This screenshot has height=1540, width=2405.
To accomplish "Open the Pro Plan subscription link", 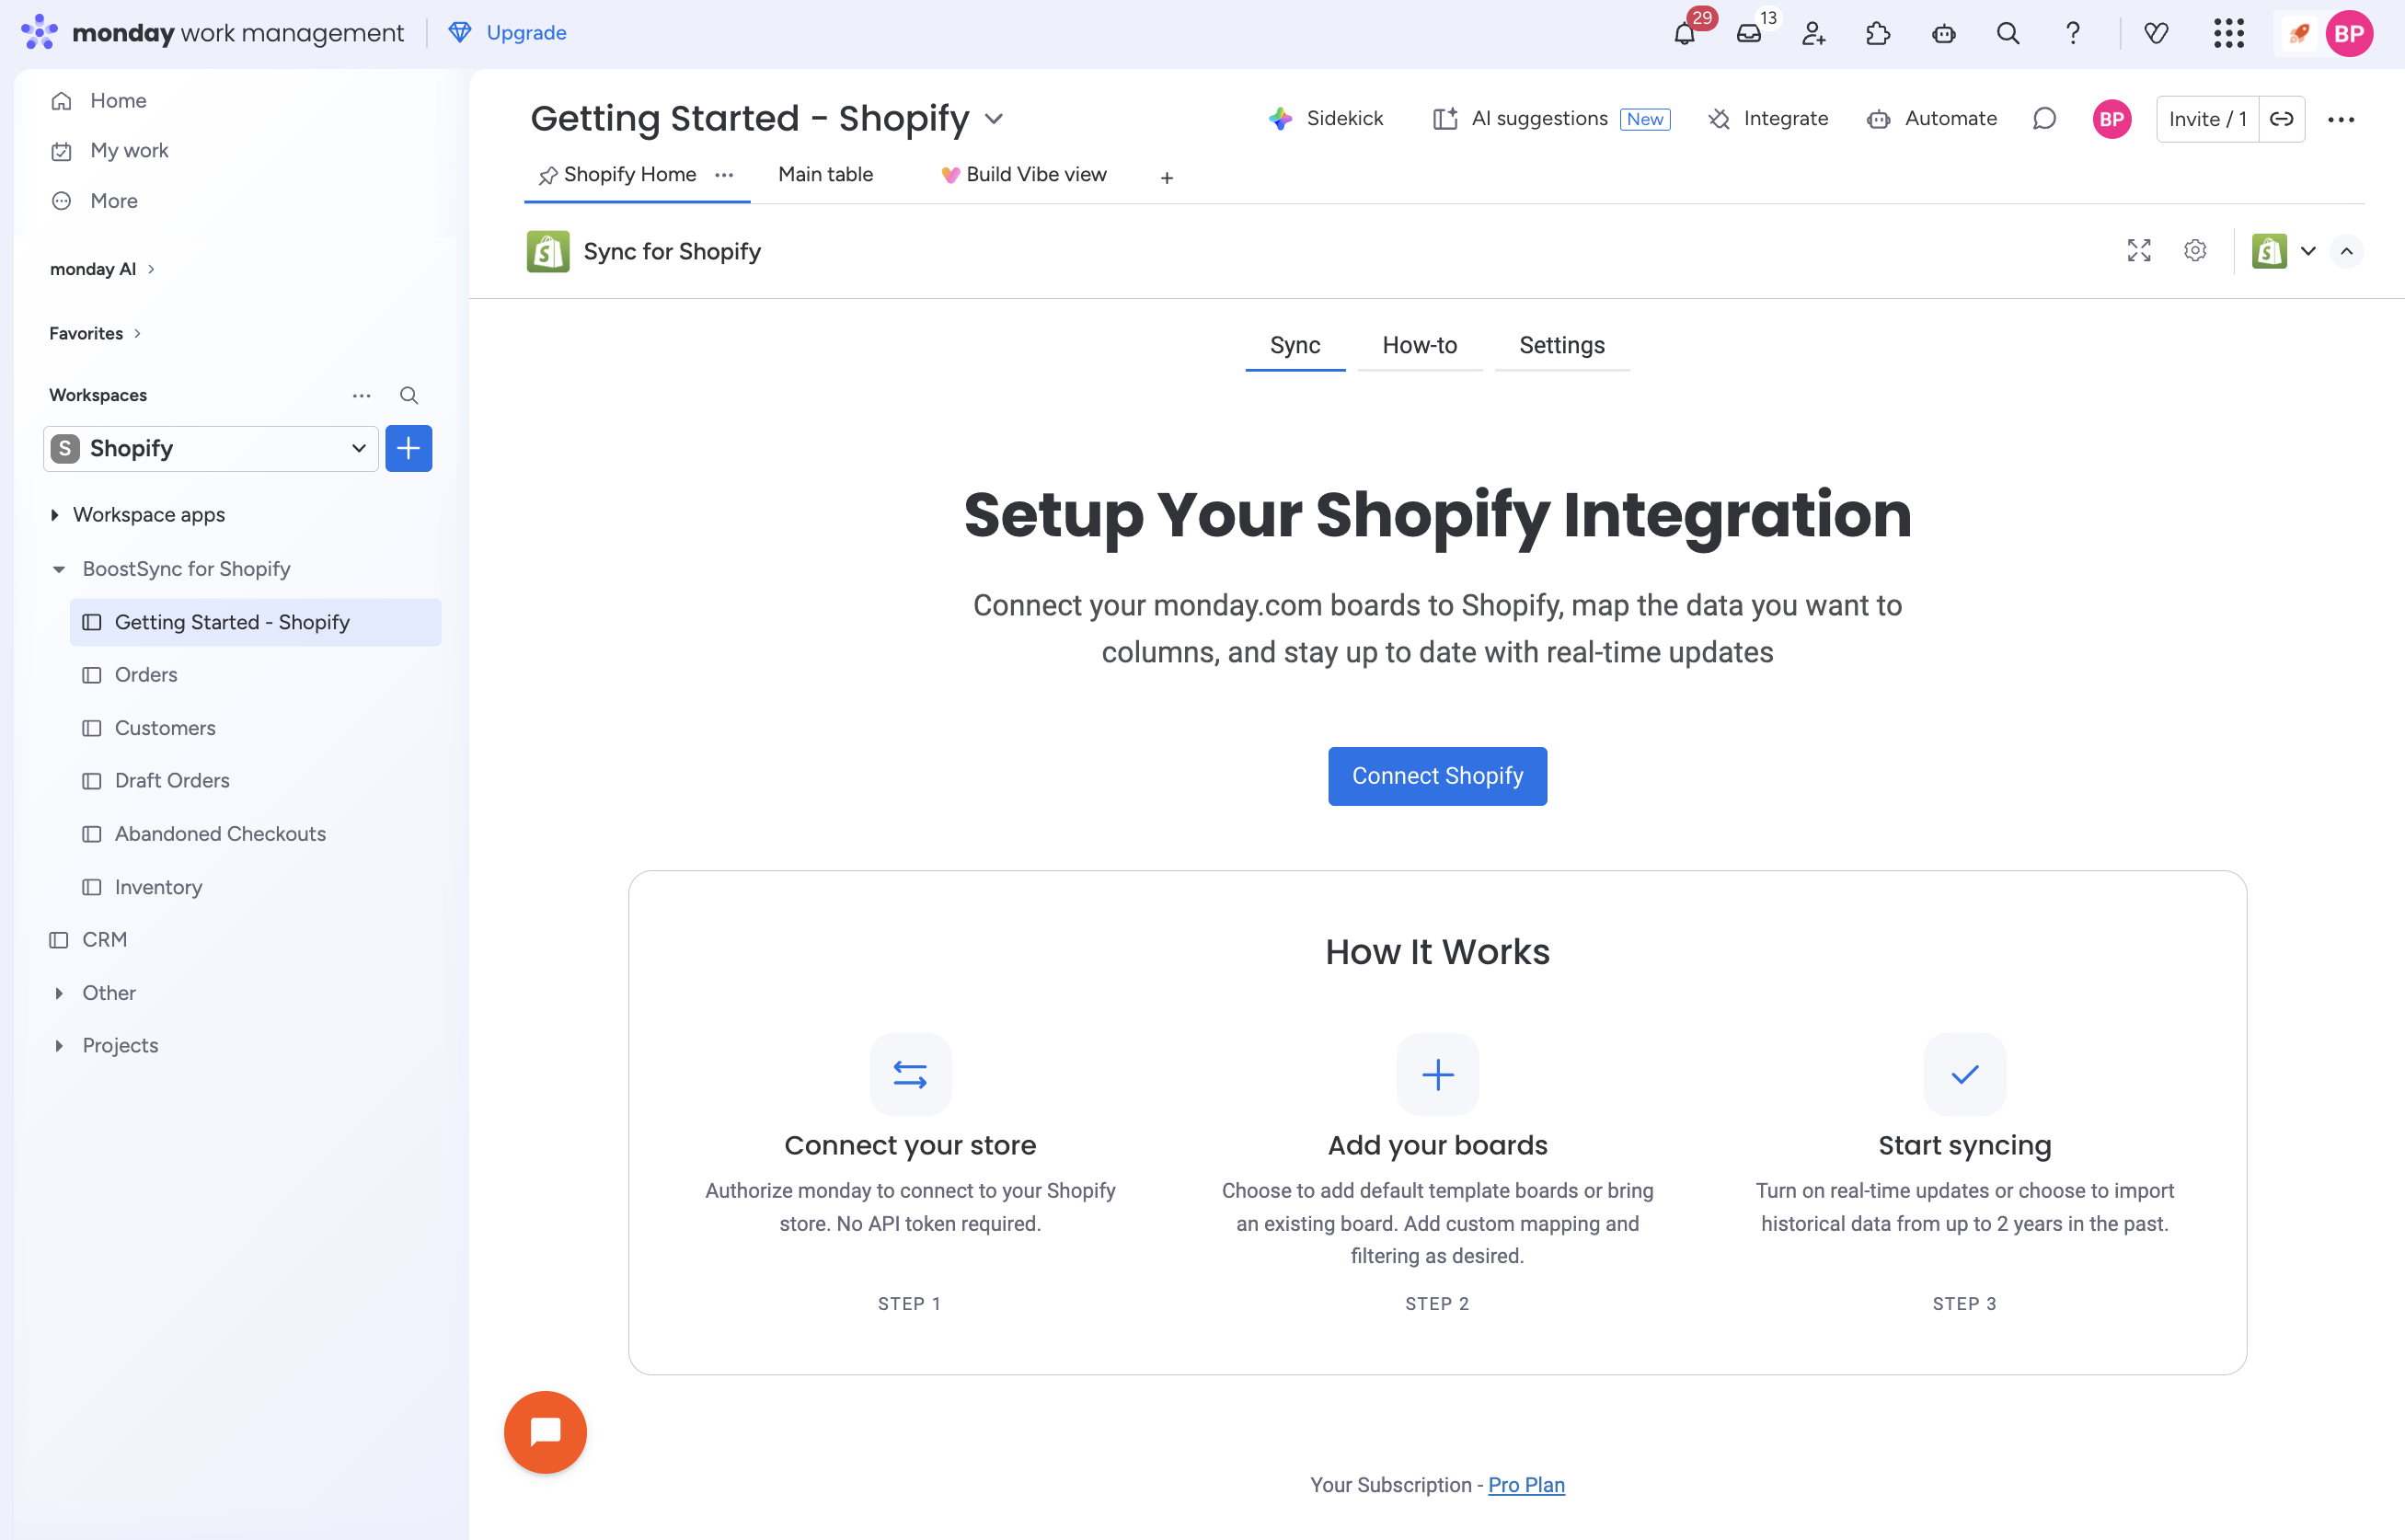I will point(1526,1485).
